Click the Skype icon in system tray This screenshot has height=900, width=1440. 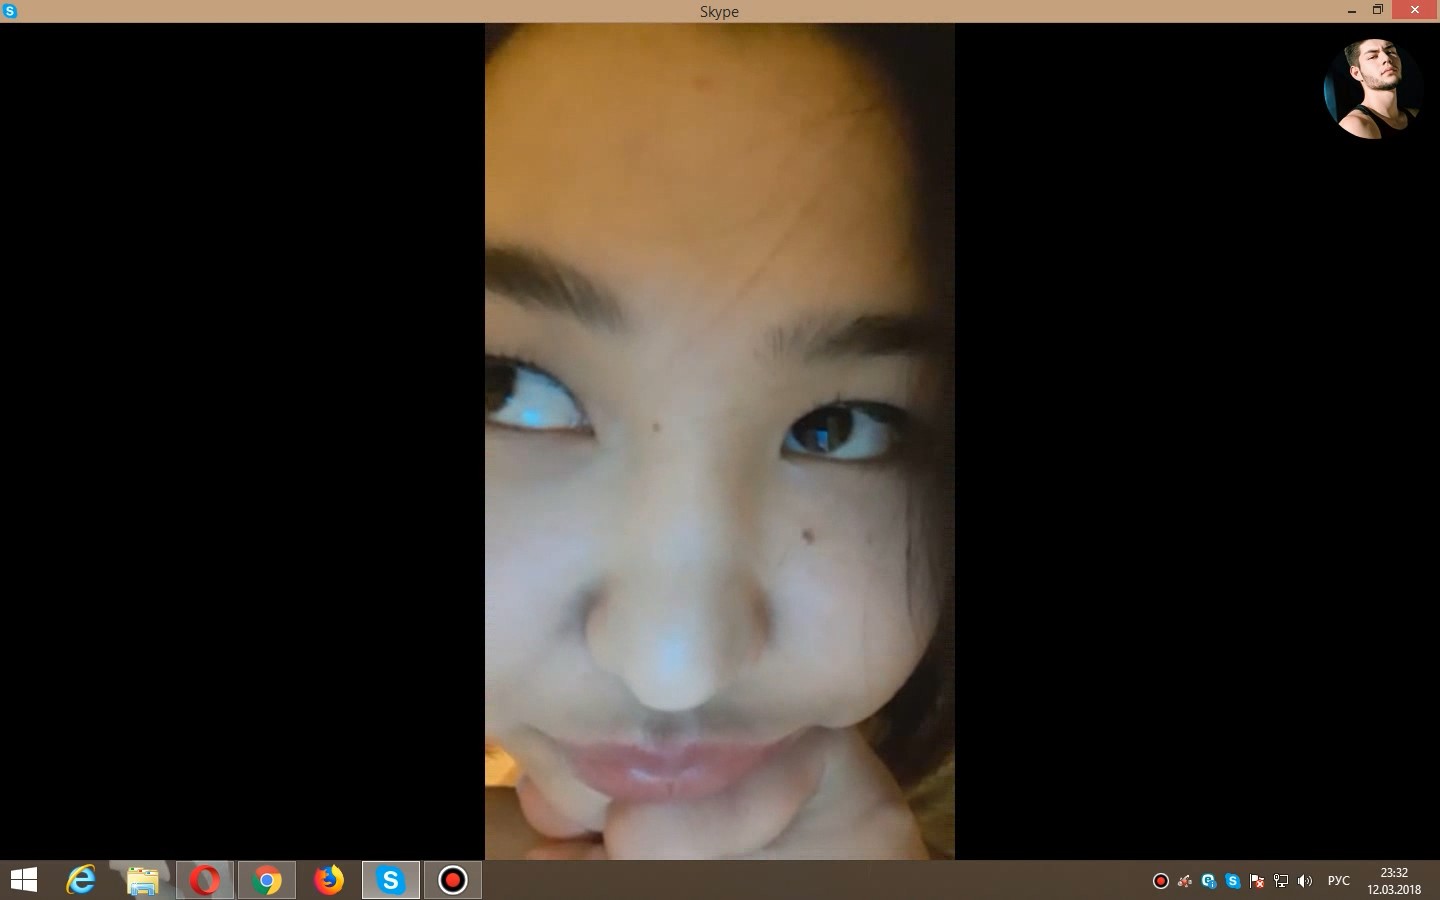point(1233,881)
